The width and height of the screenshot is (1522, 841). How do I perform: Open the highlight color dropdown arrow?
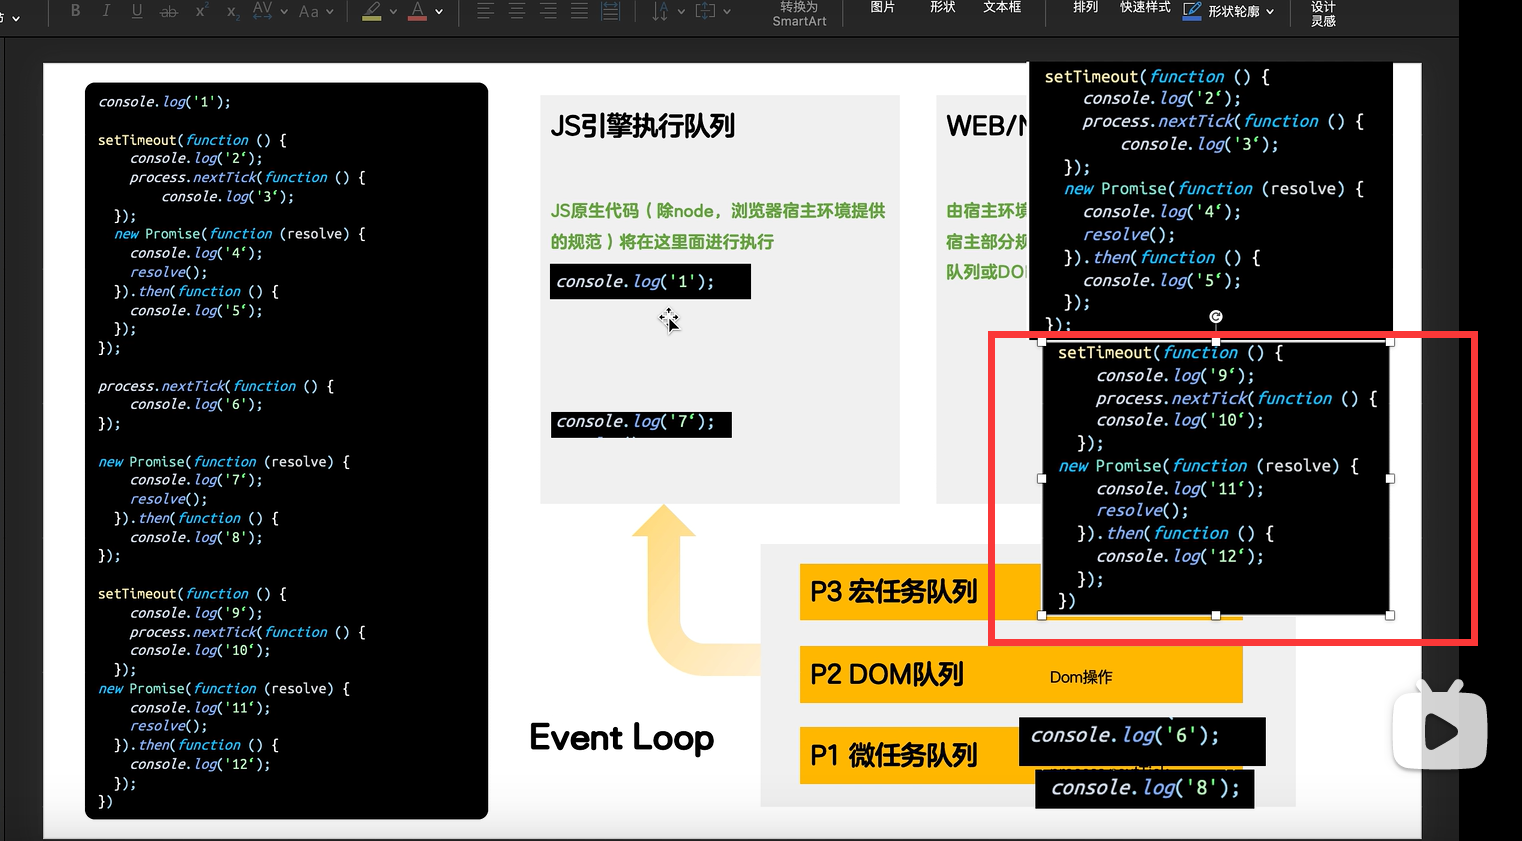(x=393, y=12)
